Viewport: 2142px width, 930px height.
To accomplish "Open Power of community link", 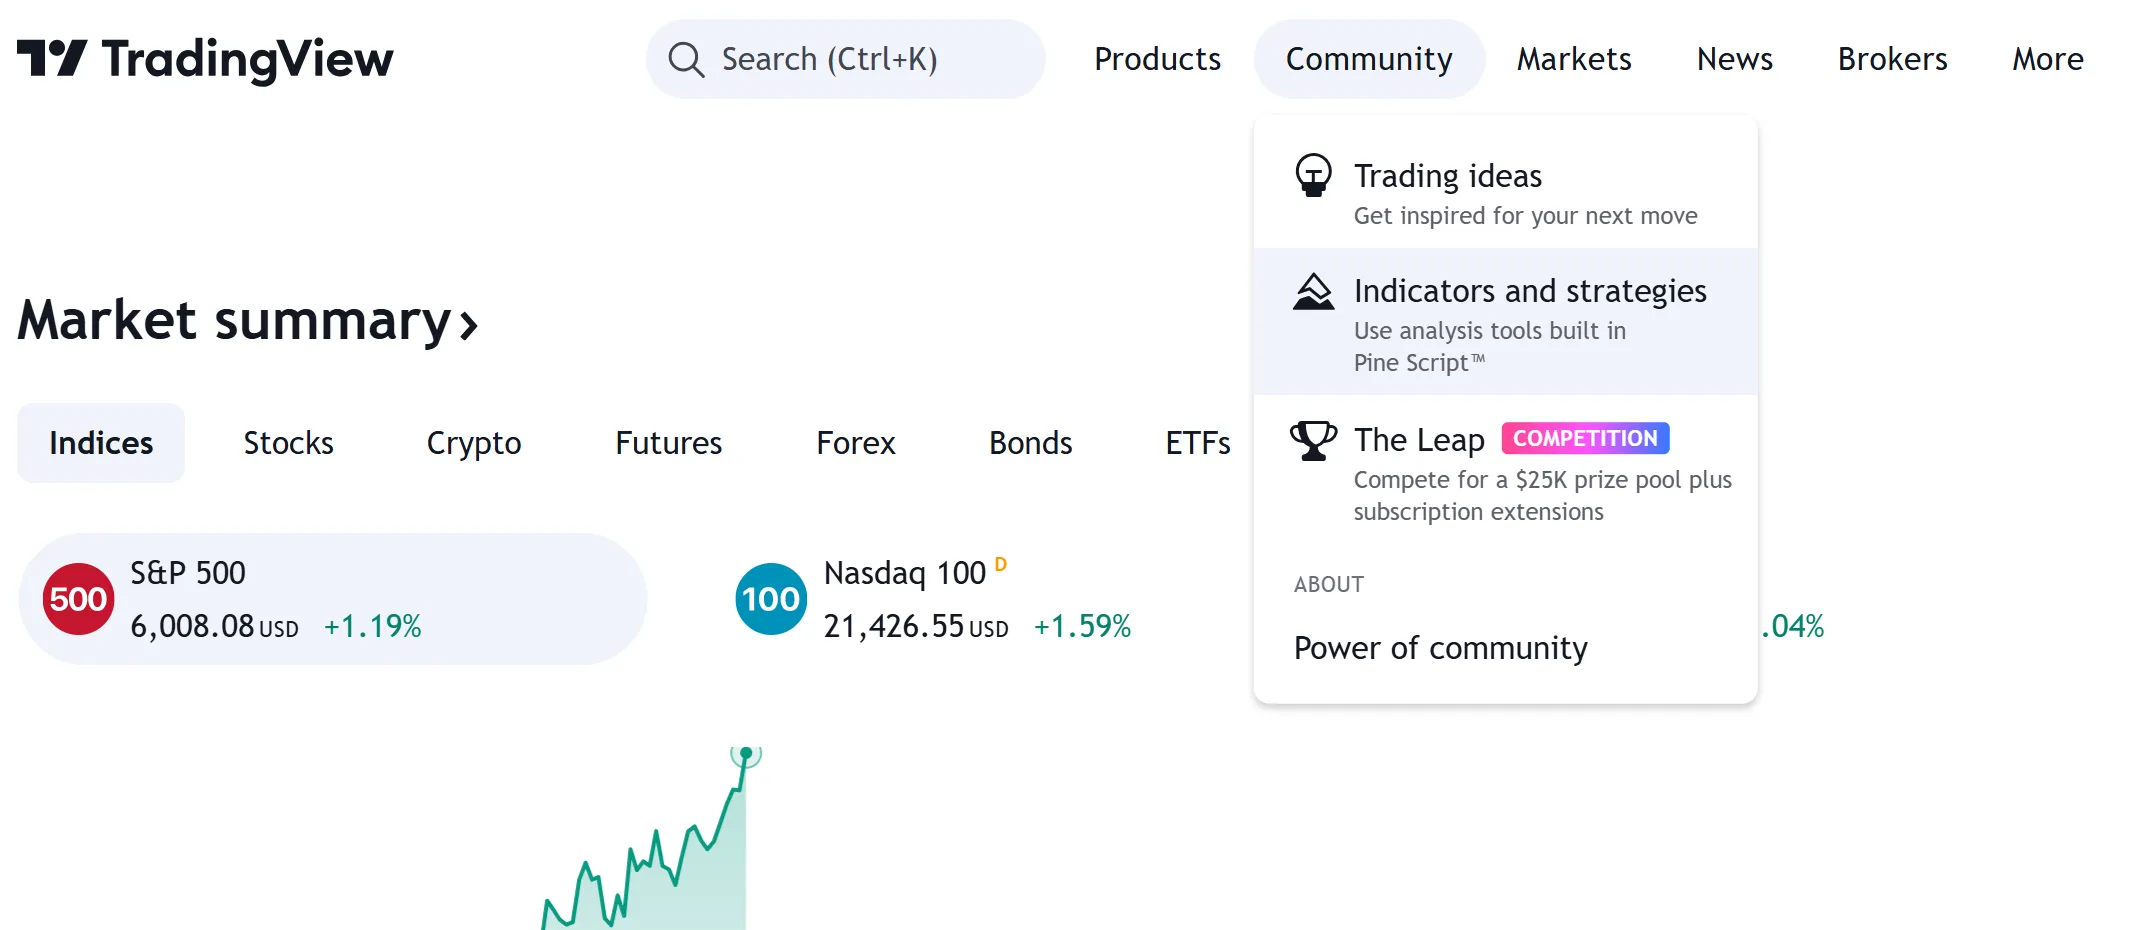I will click(1440, 648).
